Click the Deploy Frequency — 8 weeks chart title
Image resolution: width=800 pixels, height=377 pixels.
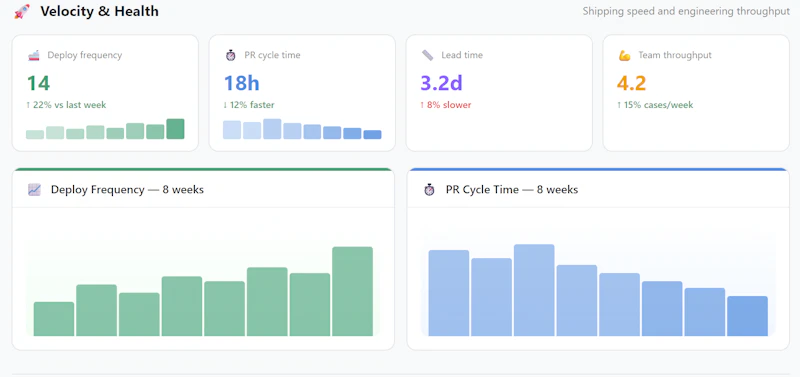127,190
